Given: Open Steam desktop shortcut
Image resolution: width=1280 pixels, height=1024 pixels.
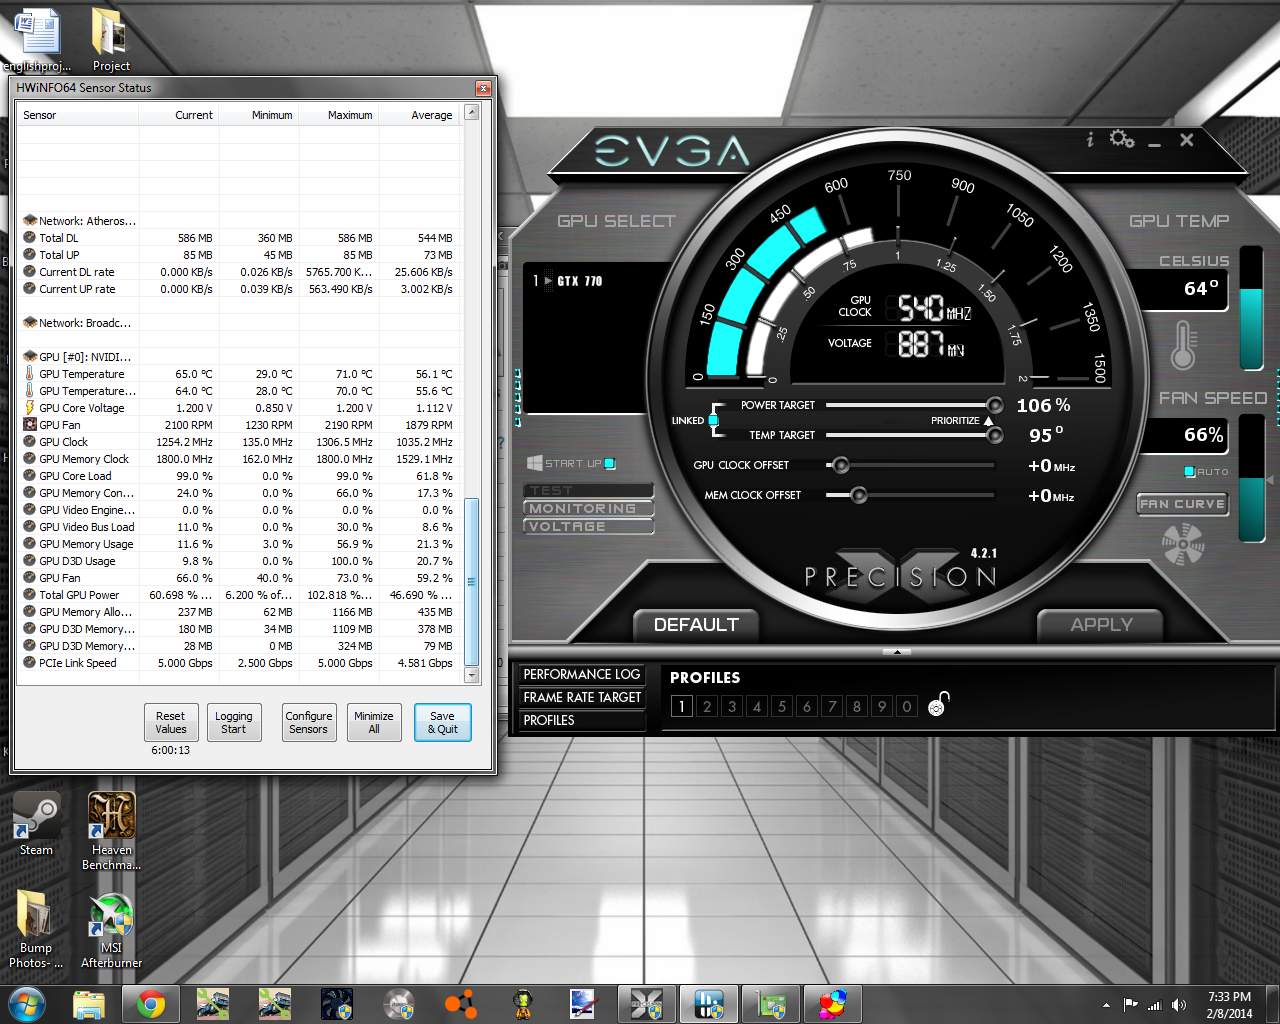Looking at the screenshot, I should point(36,825).
